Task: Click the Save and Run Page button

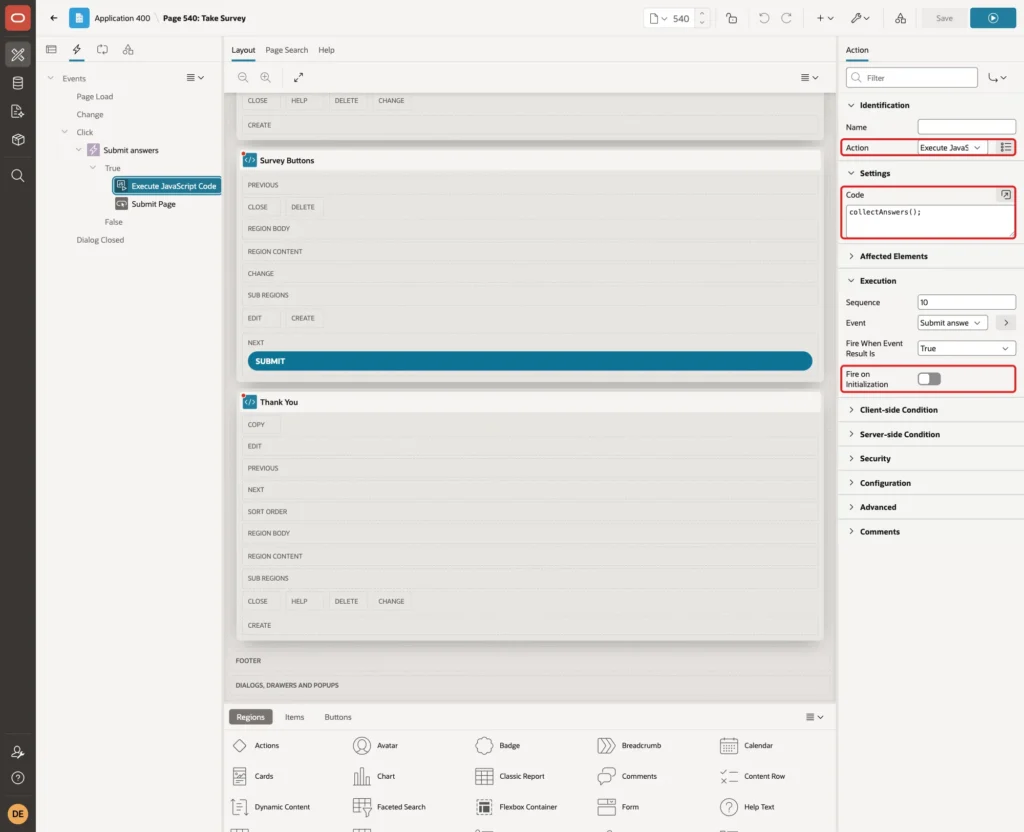Action: point(993,18)
